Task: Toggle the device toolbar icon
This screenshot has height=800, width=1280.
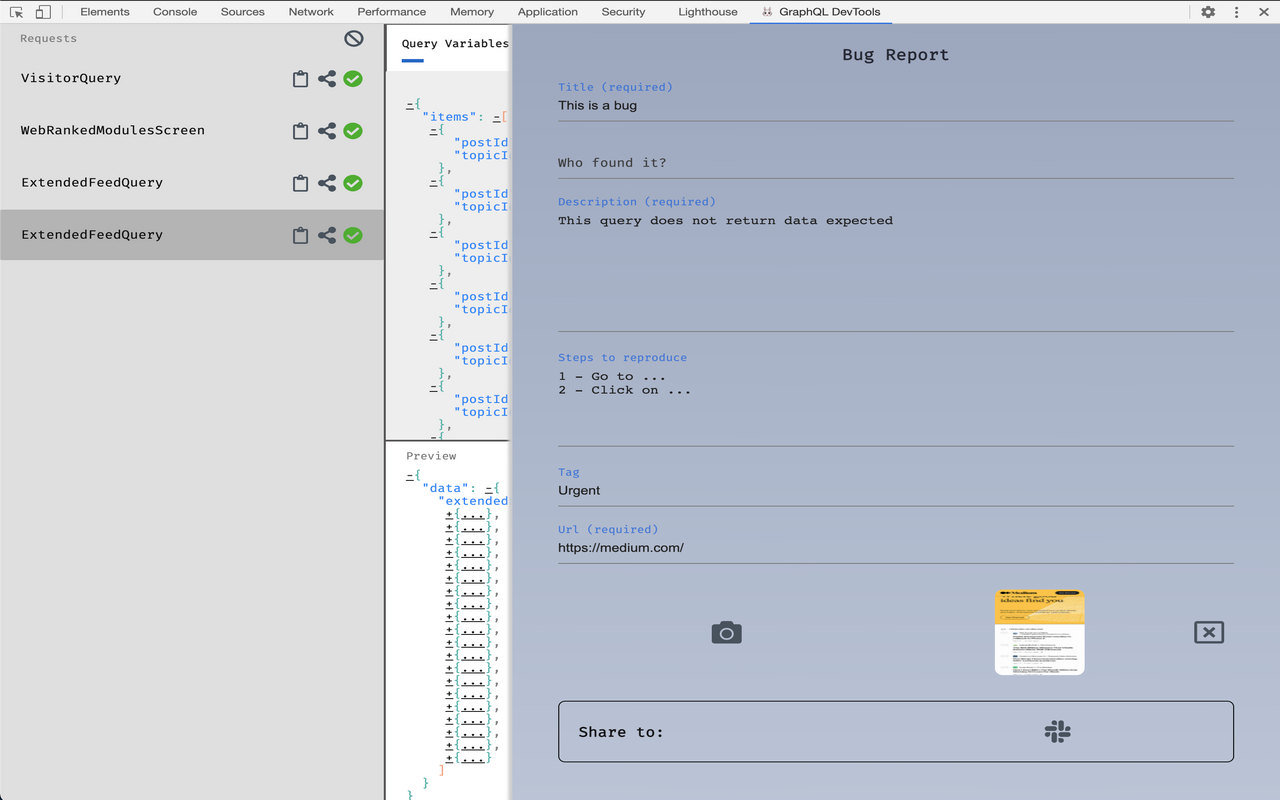Action: click(43, 12)
